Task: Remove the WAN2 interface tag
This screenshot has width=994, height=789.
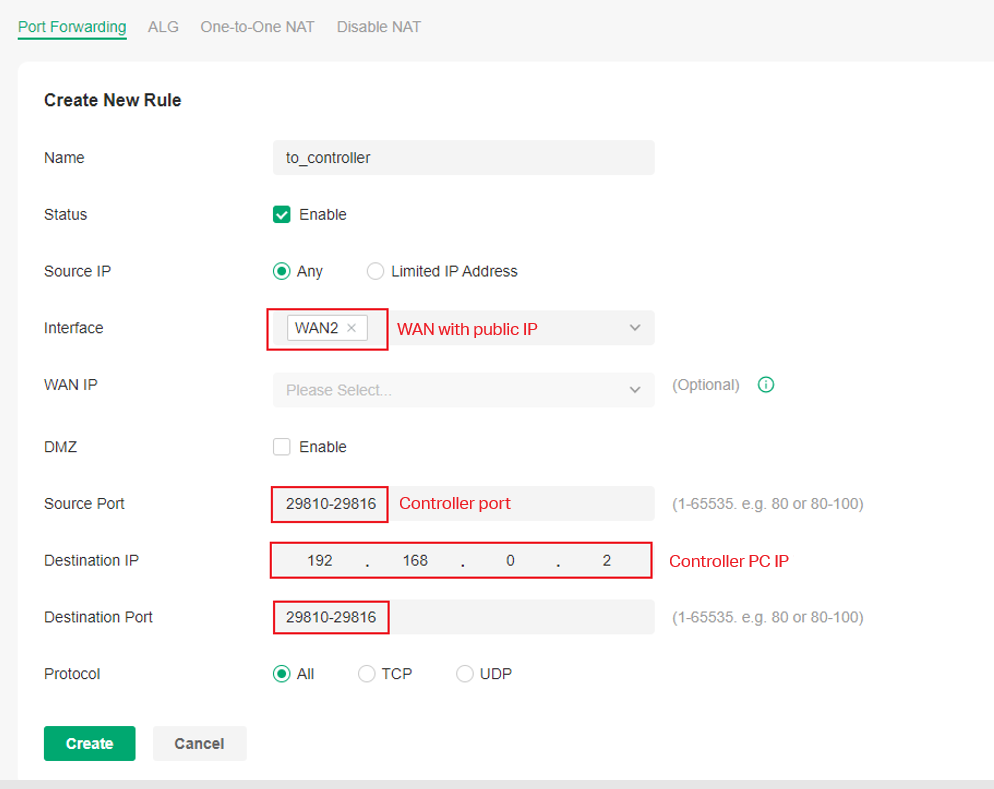Action: point(351,325)
